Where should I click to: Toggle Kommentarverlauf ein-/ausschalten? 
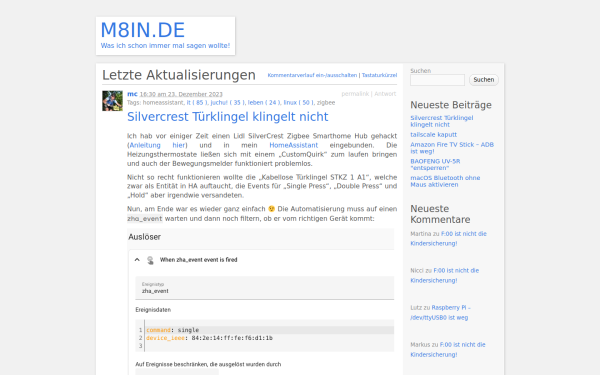point(312,75)
